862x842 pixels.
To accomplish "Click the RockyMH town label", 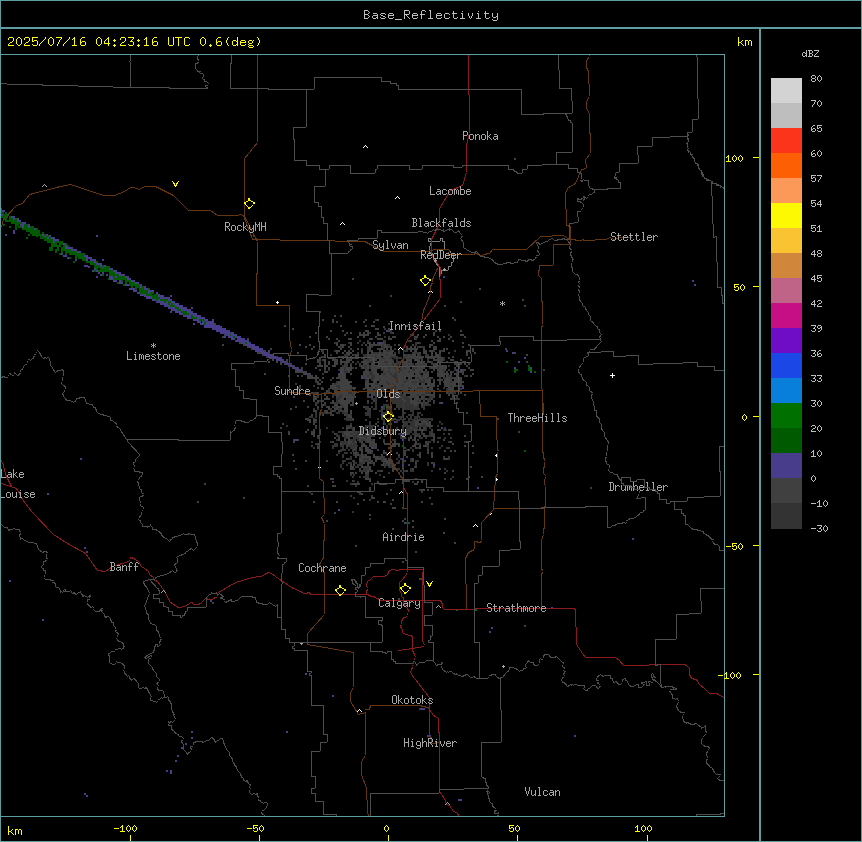I will (245, 227).
